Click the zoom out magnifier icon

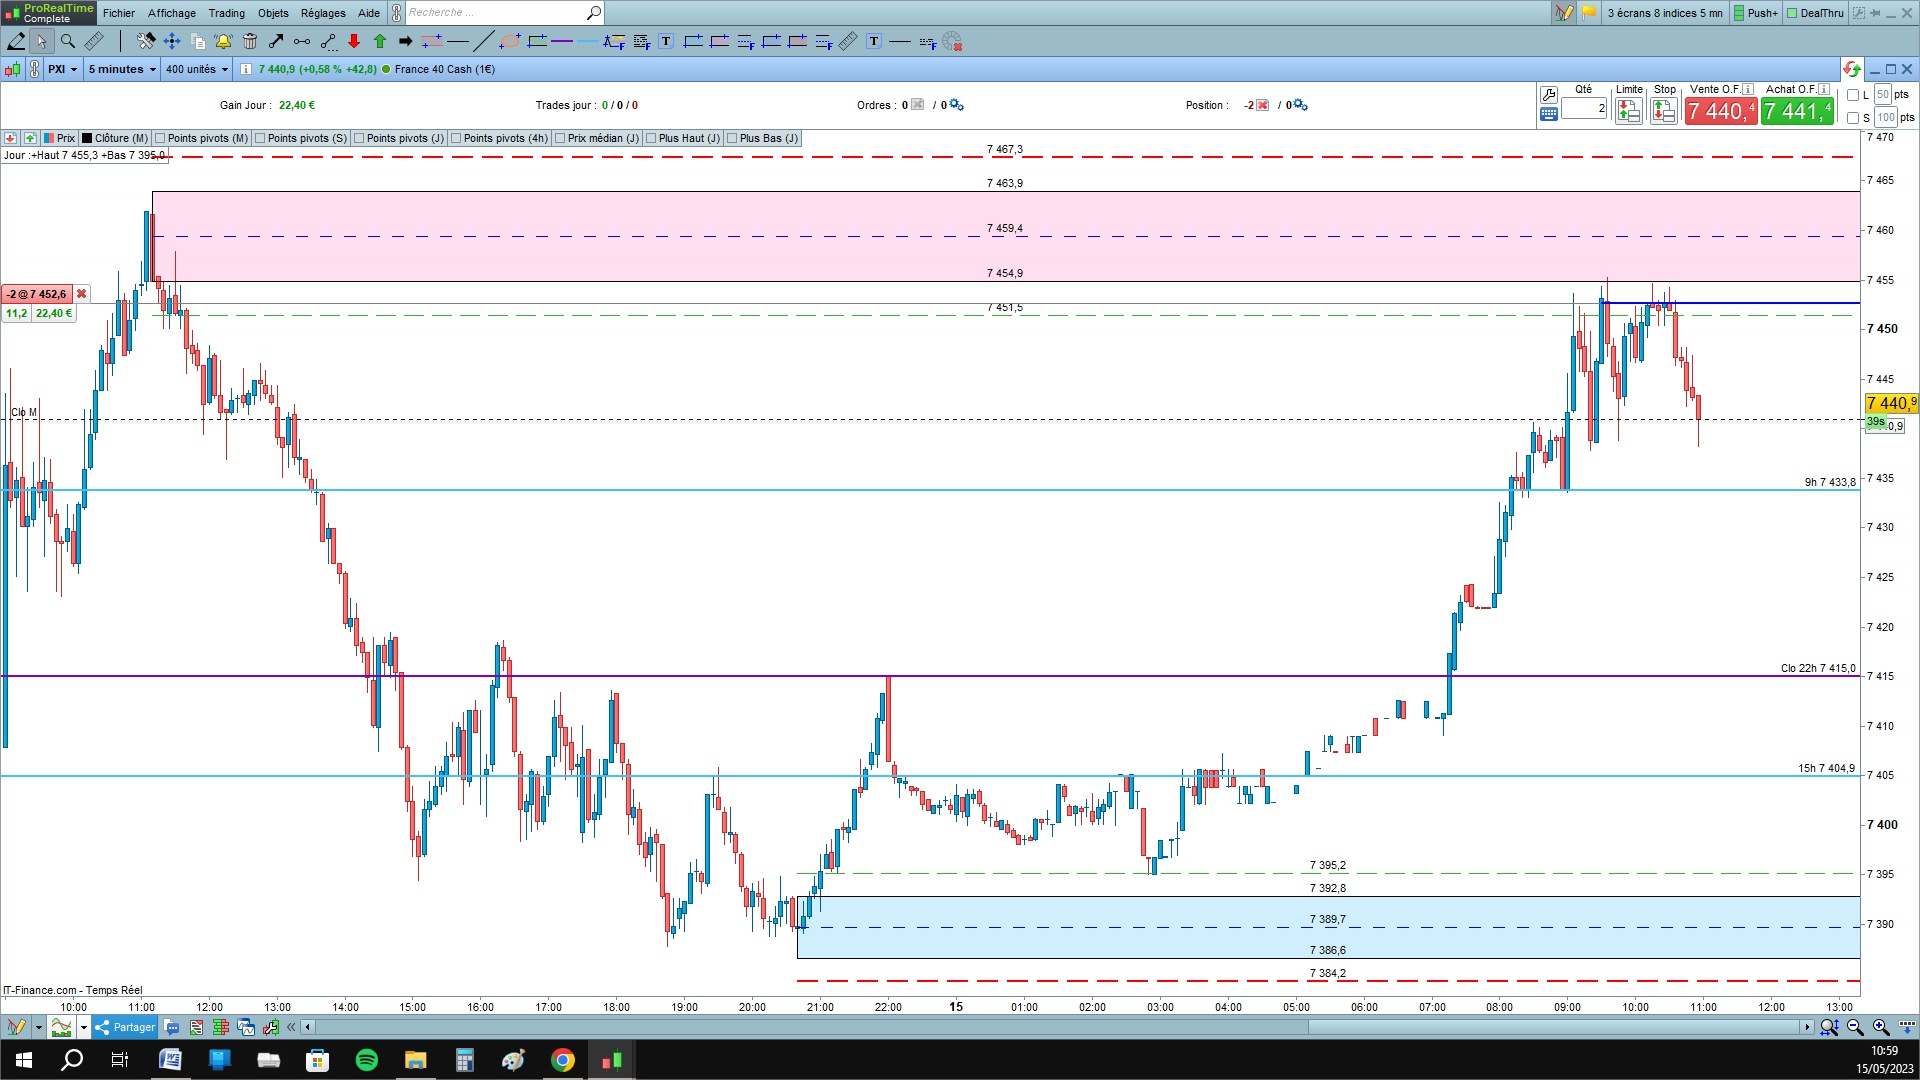click(1855, 1027)
